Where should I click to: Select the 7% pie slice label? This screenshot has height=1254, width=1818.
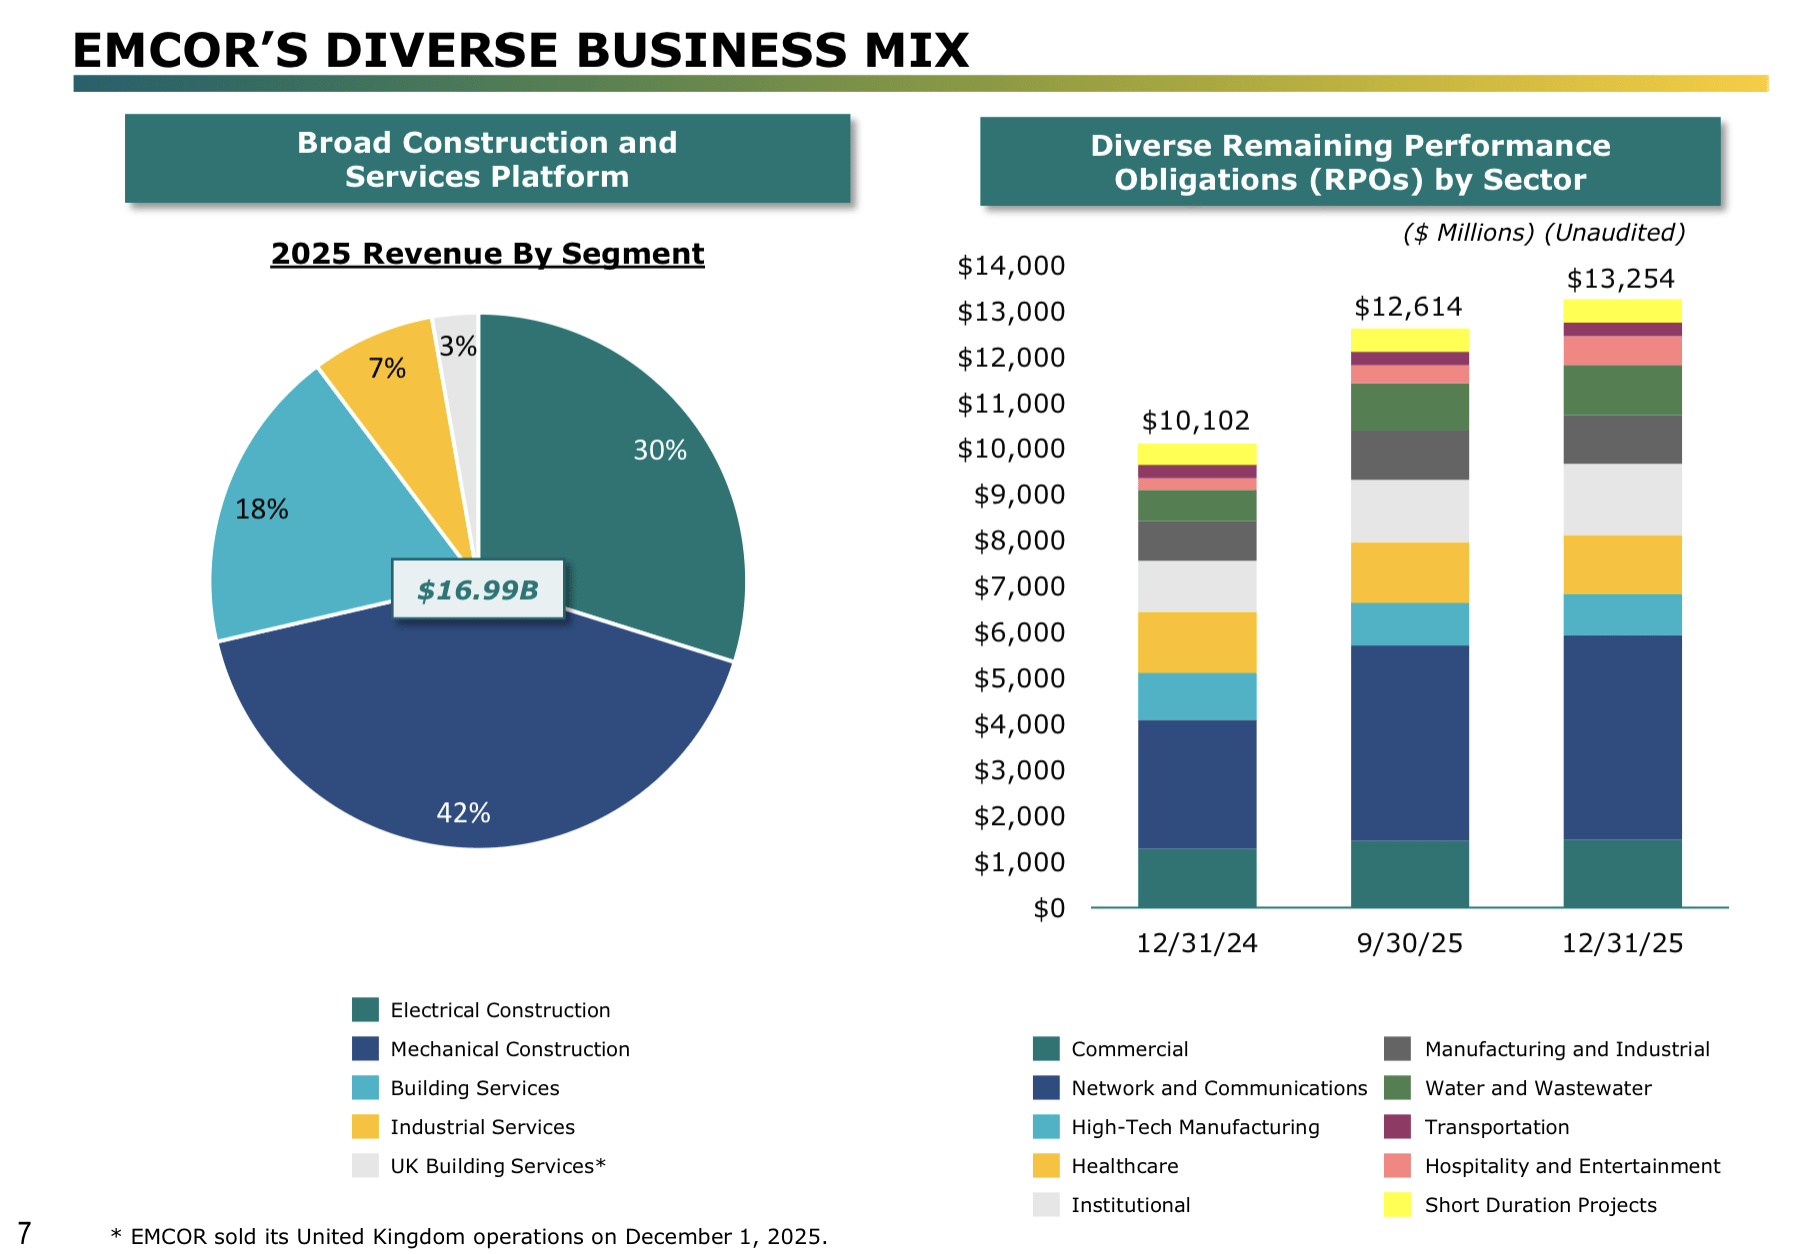(387, 369)
